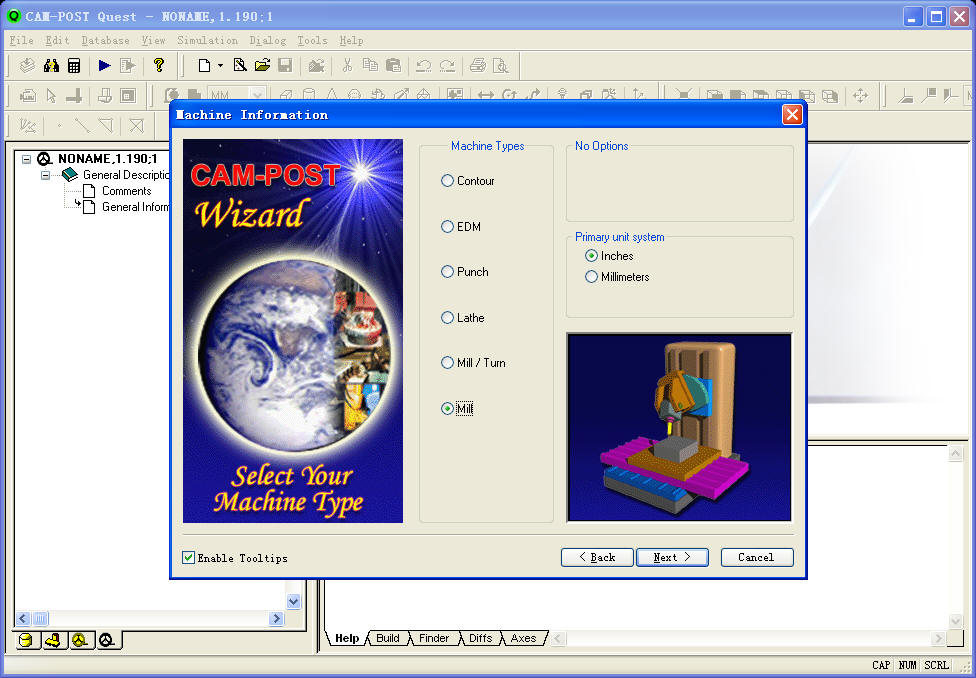This screenshot has height=678, width=976.
Task: Click the milling machine preview image
Action: pyautogui.click(x=679, y=427)
